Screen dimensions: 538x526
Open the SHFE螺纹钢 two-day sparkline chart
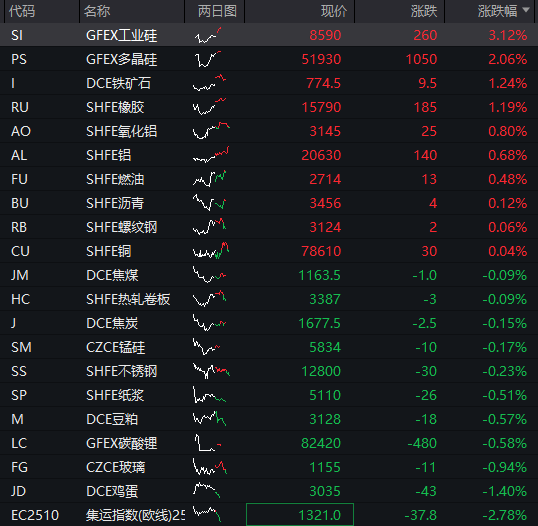click(209, 227)
